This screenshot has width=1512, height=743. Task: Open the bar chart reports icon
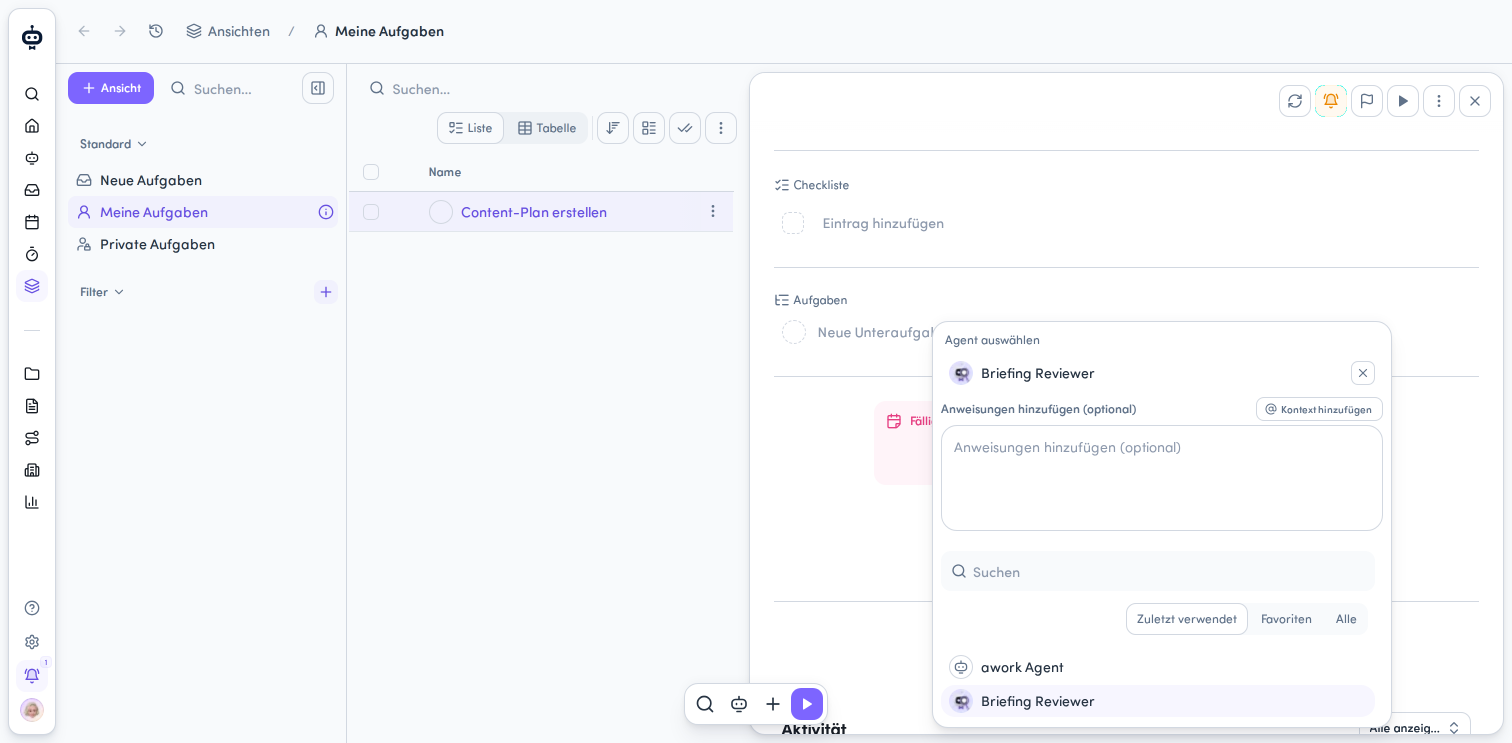32,502
